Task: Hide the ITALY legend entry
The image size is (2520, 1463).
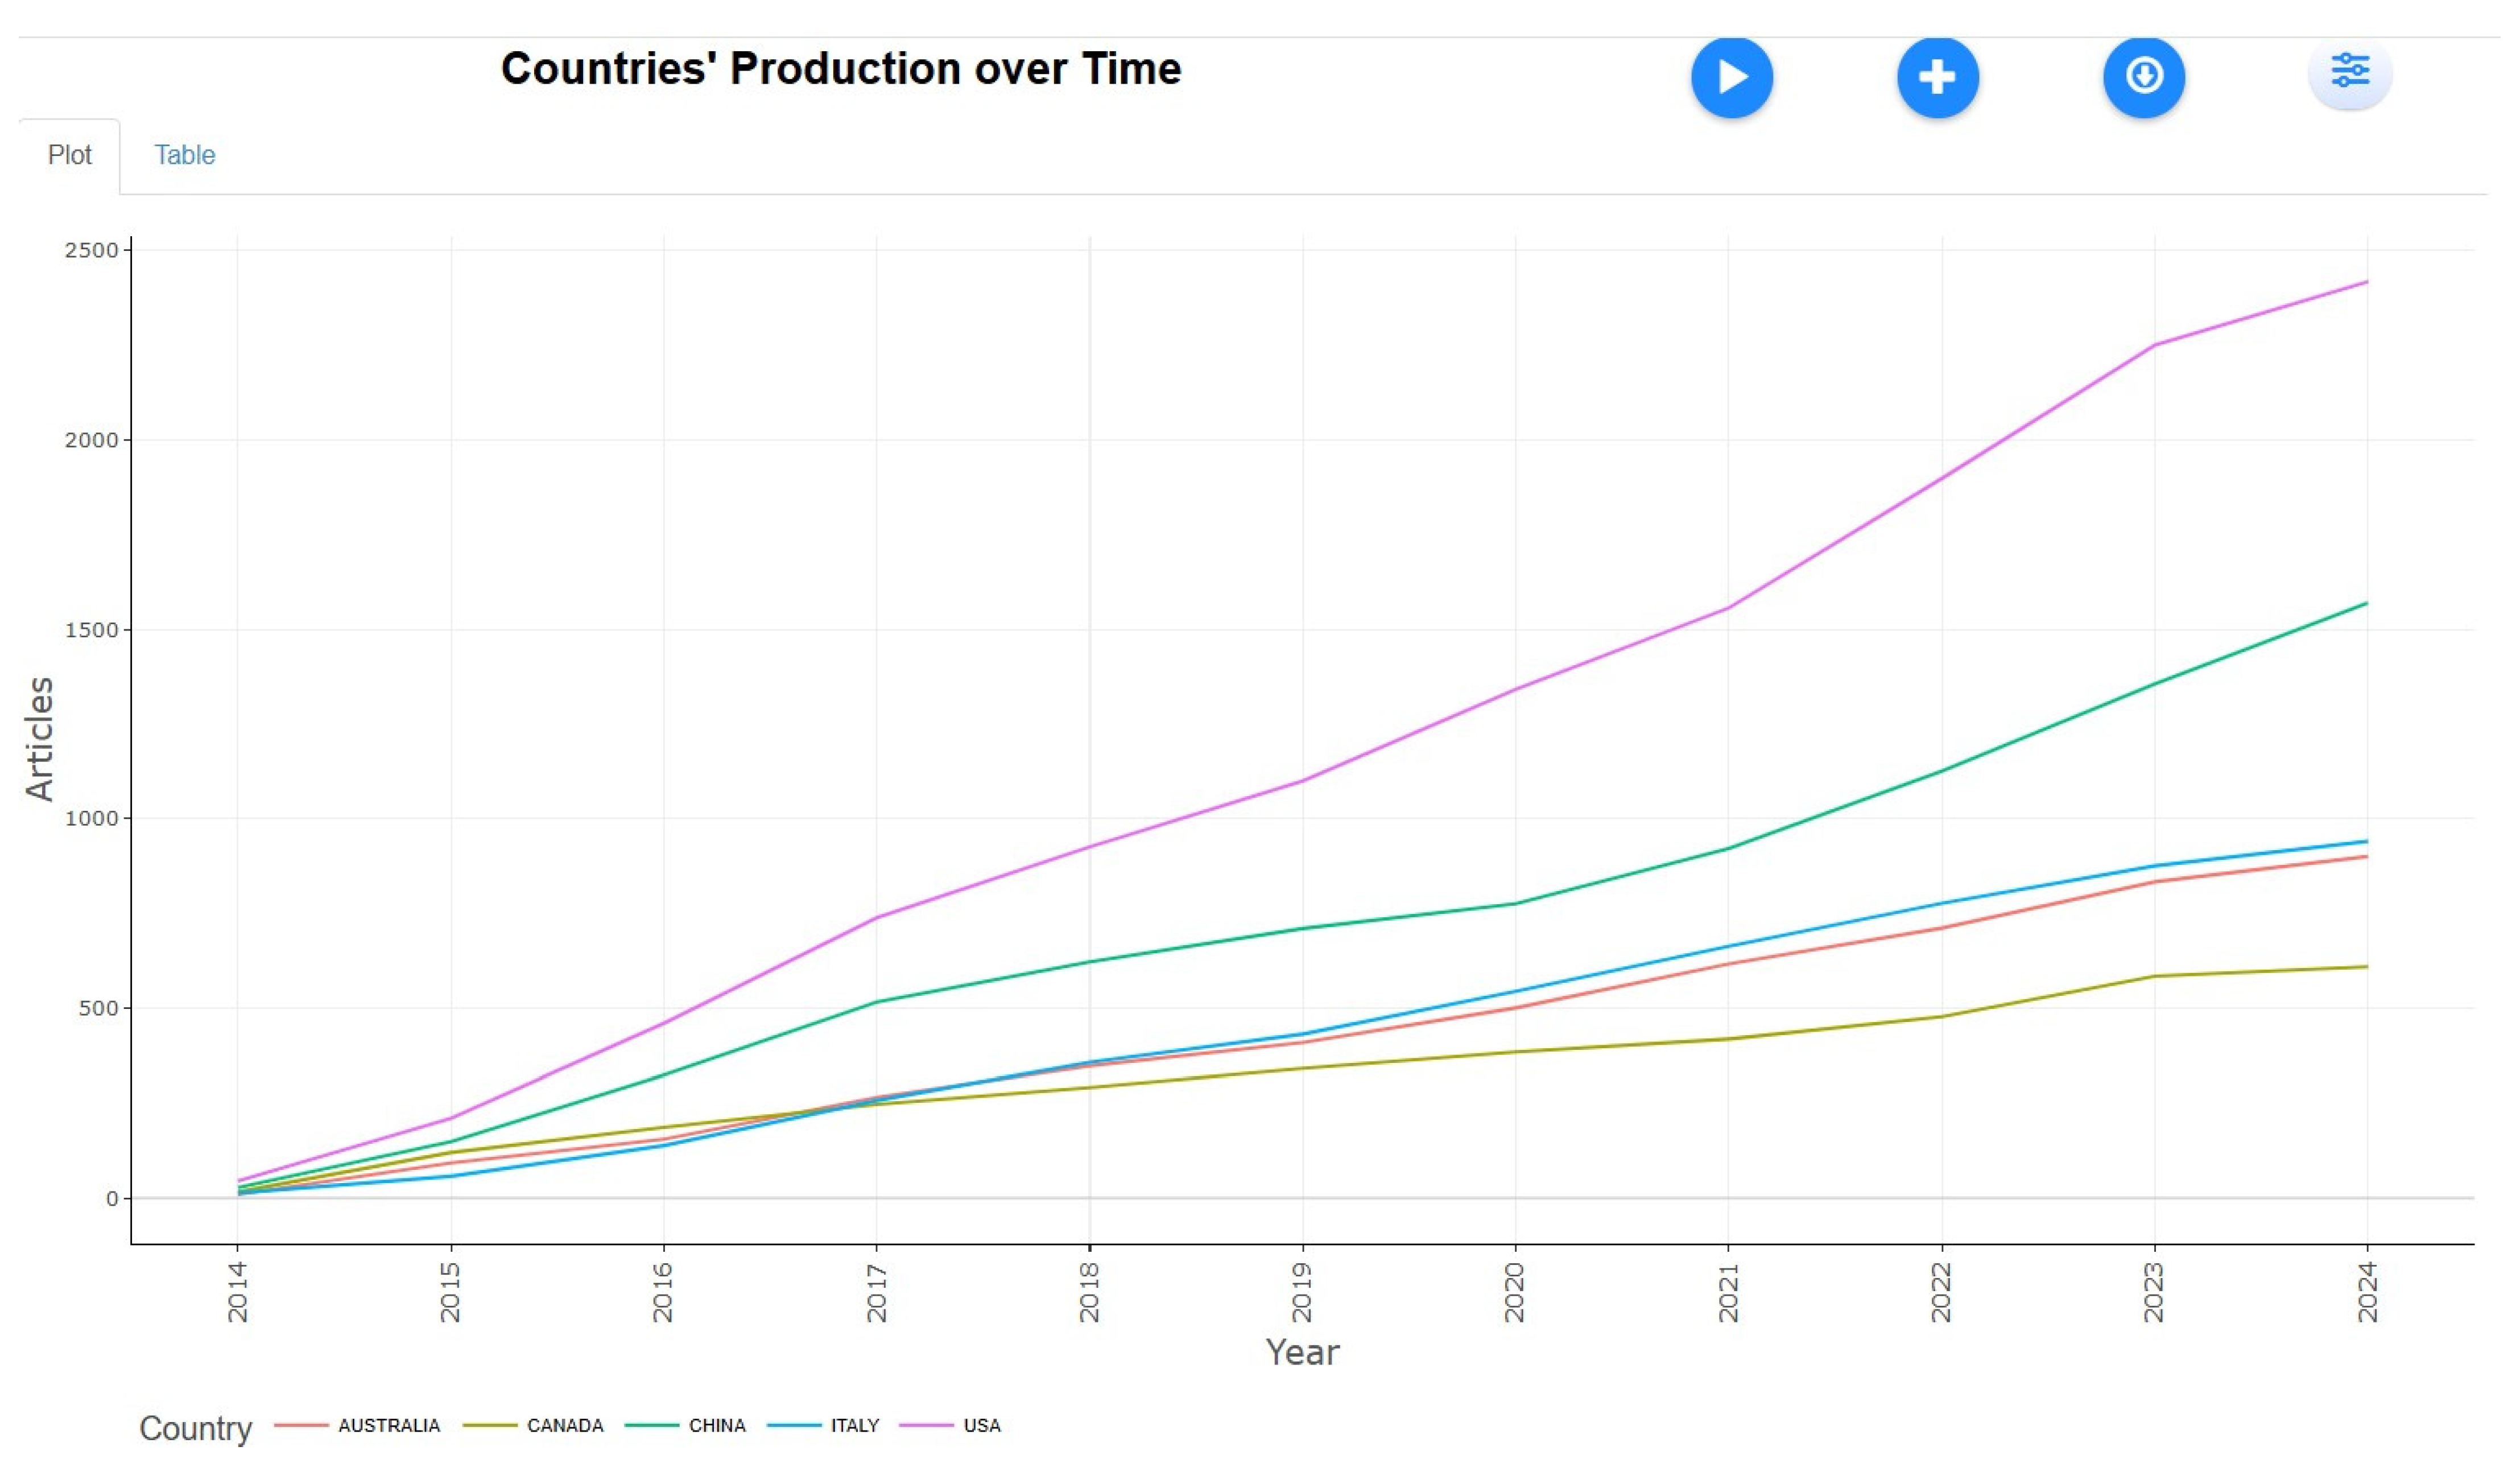Action: (854, 1425)
